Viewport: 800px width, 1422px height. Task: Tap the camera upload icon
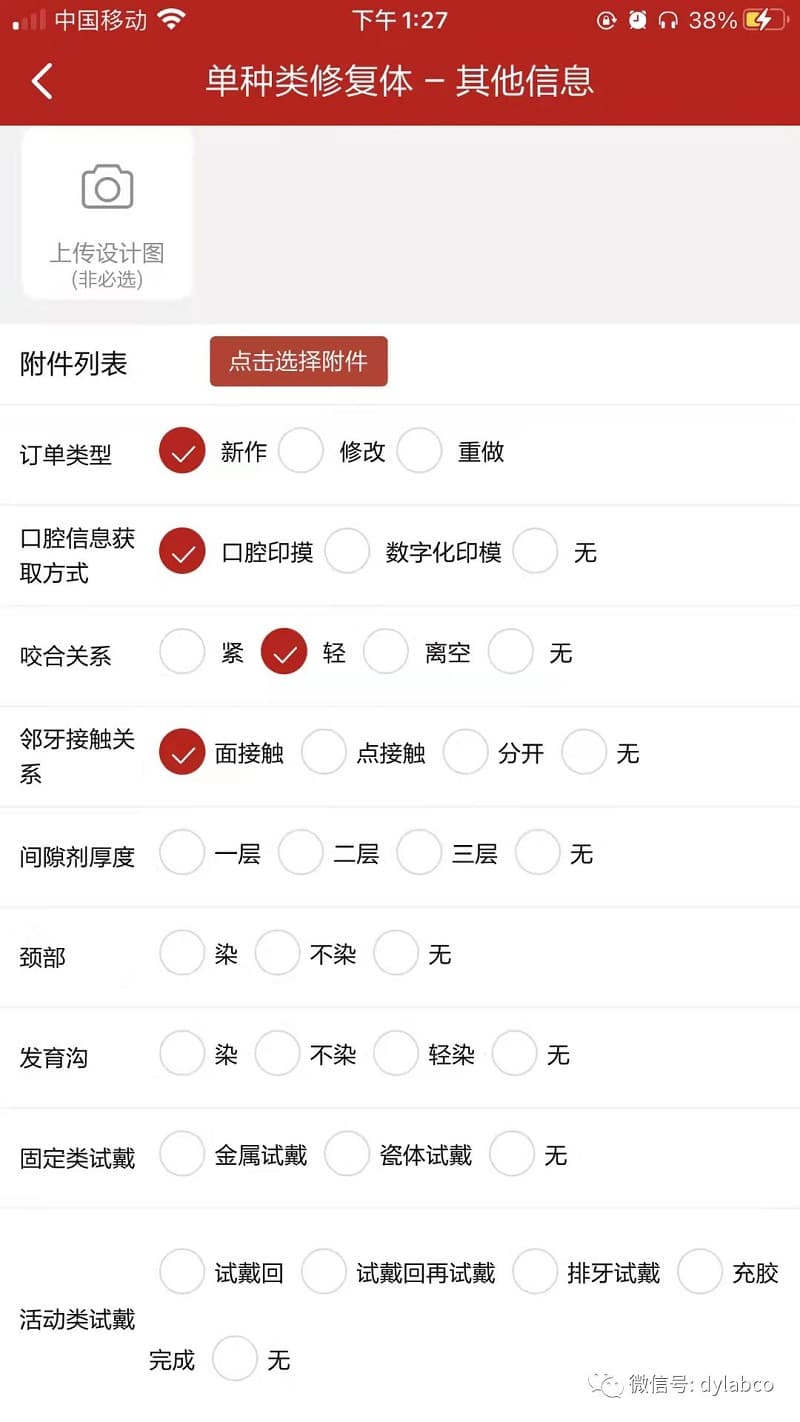pyautogui.click(x=107, y=187)
